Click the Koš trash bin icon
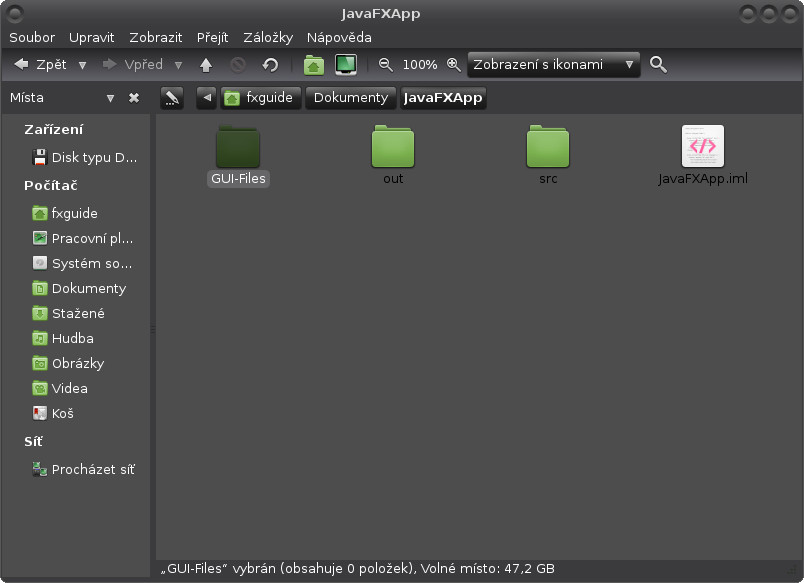The width and height of the screenshot is (804, 583). [x=39, y=413]
